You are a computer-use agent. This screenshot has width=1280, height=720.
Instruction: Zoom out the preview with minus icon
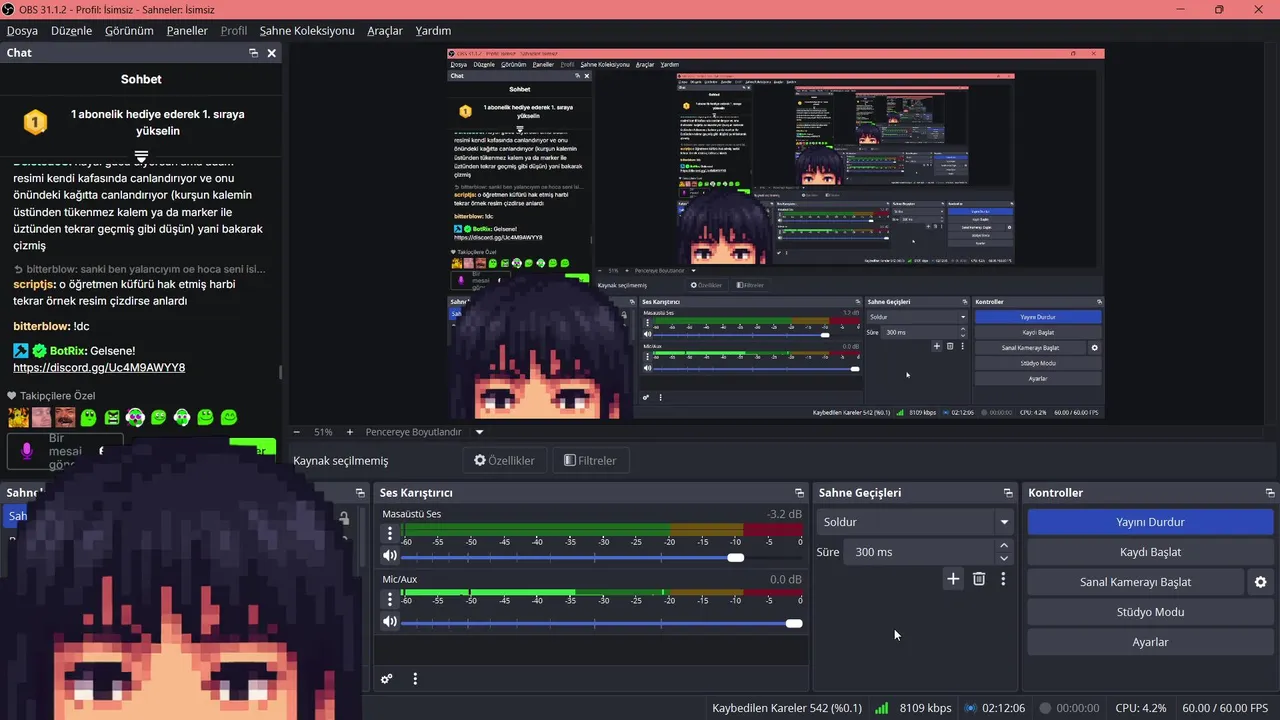pyautogui.click(x=296, y=432)
